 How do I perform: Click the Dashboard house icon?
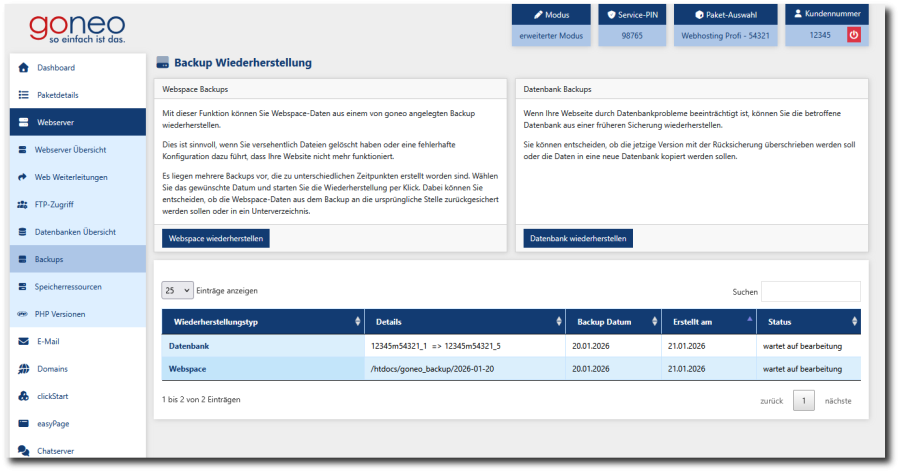coord(24,68)
